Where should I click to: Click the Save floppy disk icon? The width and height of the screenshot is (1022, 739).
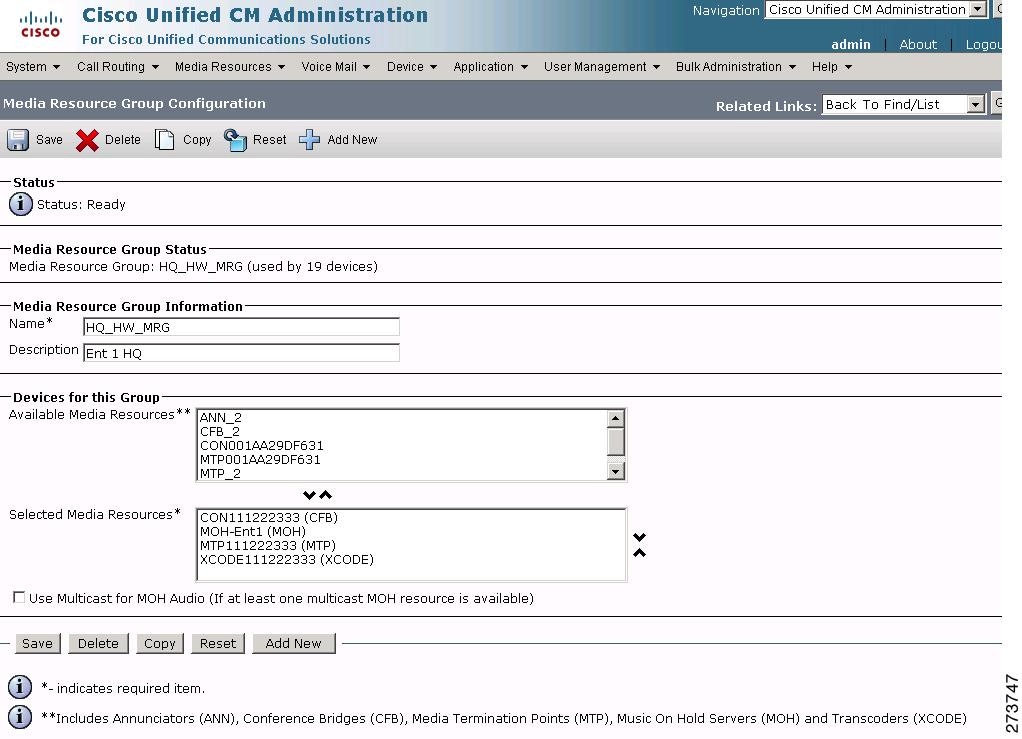coord(18,139)
